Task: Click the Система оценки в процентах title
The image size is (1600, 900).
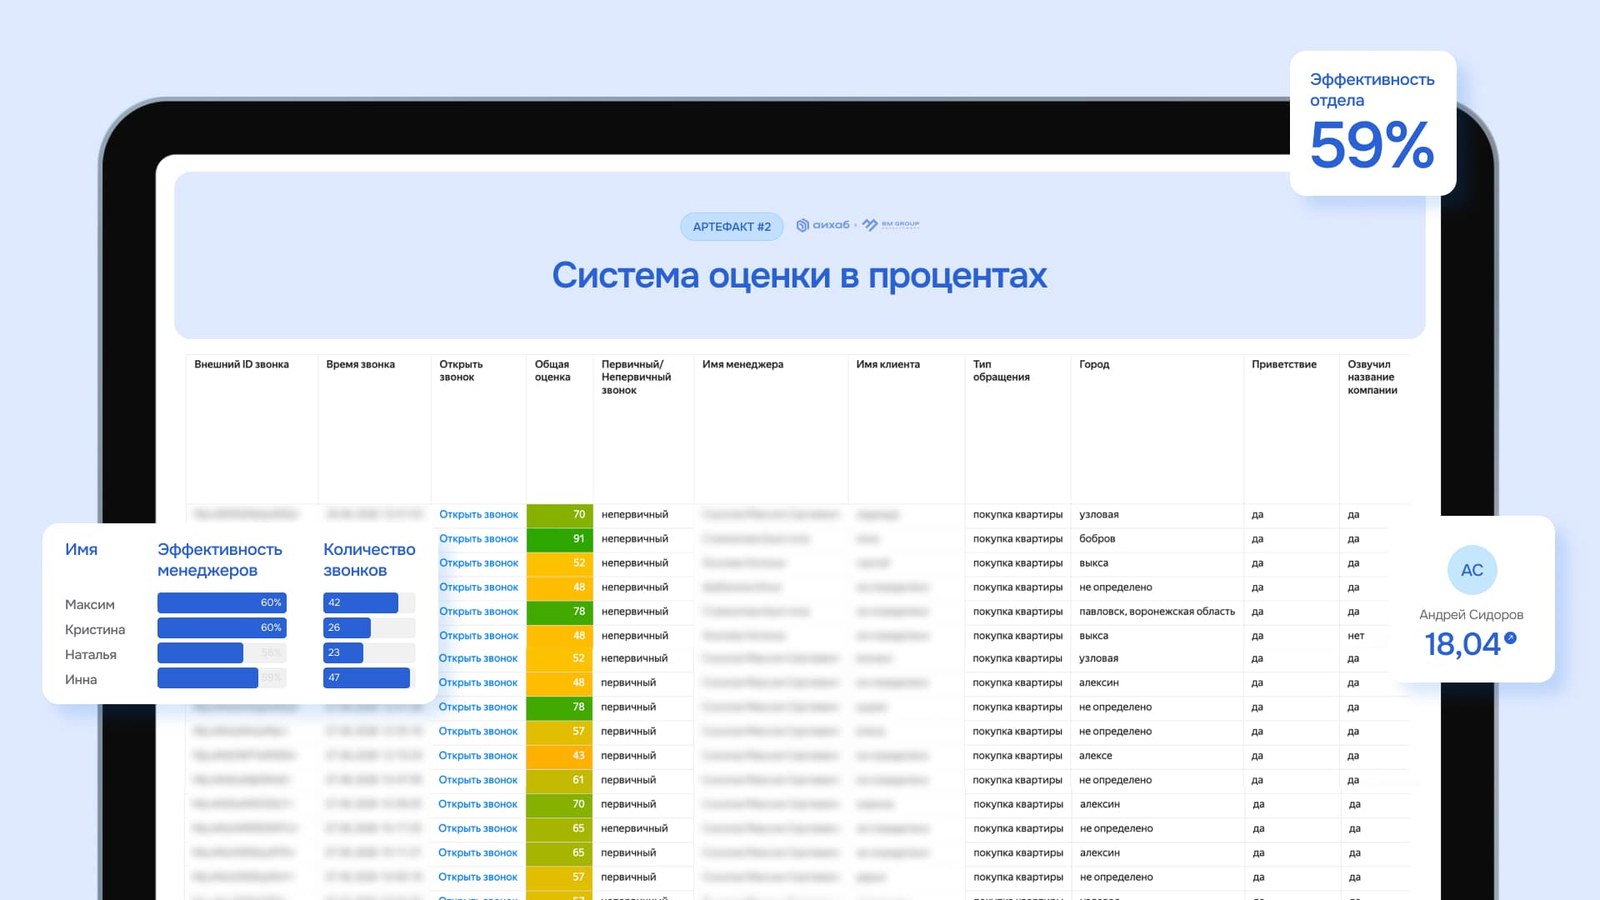Action: click(x=799, y=276)
